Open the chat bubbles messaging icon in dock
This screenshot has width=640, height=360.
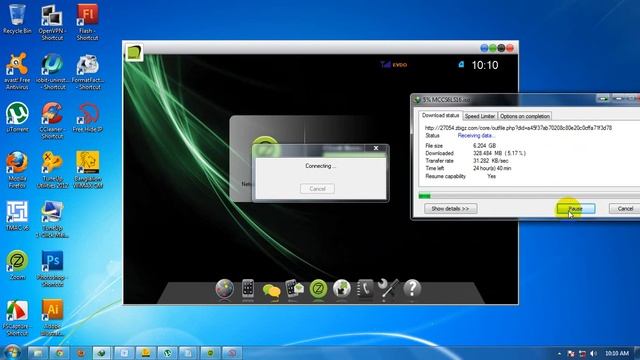271,291
